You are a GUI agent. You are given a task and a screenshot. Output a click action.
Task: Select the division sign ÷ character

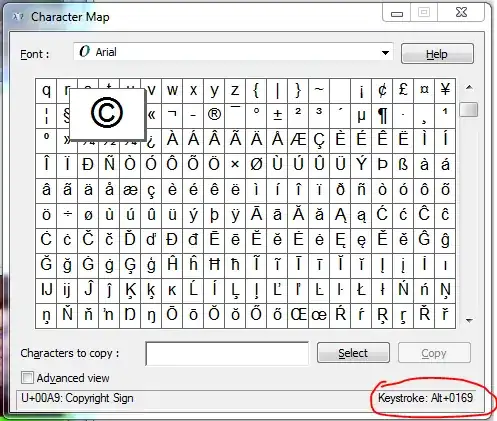pos(67,215)
